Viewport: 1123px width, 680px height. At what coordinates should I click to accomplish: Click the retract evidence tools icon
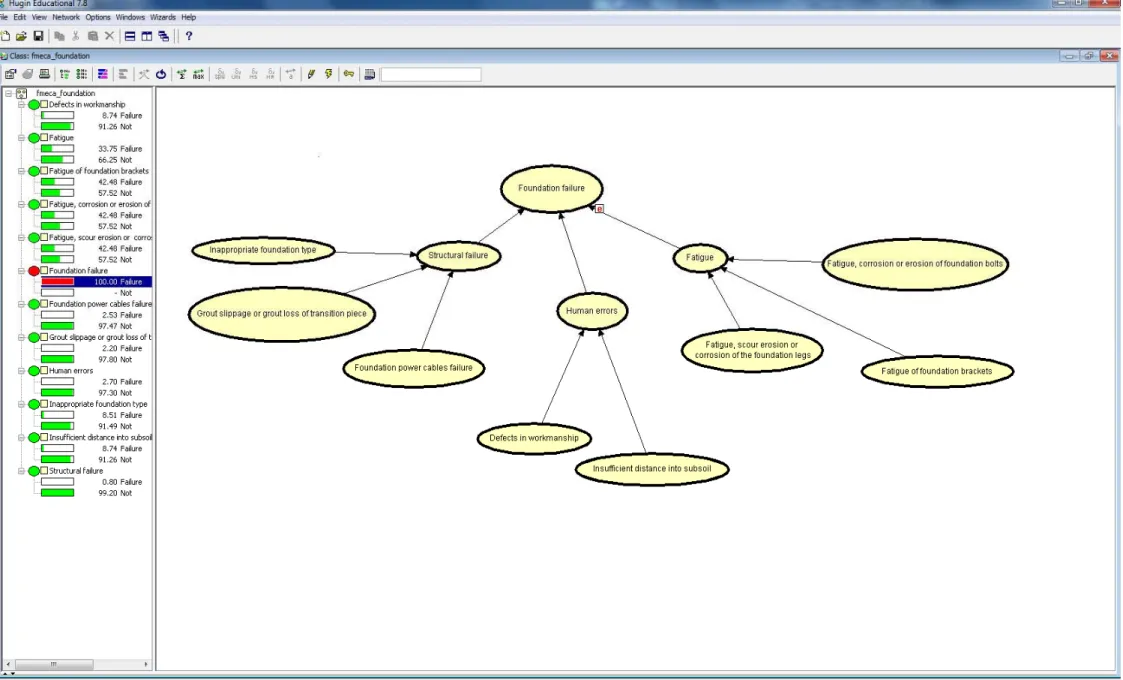point(144,74)
